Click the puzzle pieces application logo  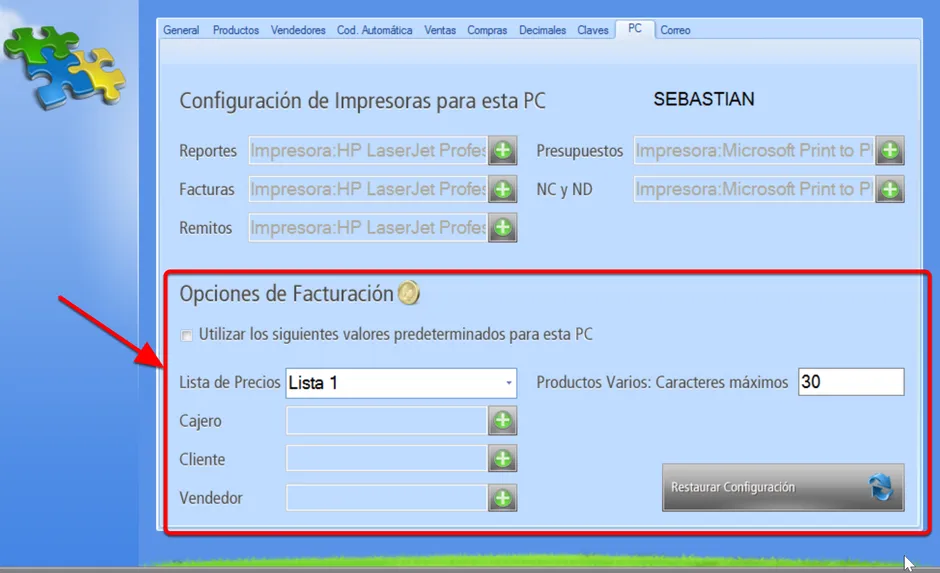pos(66,66)
